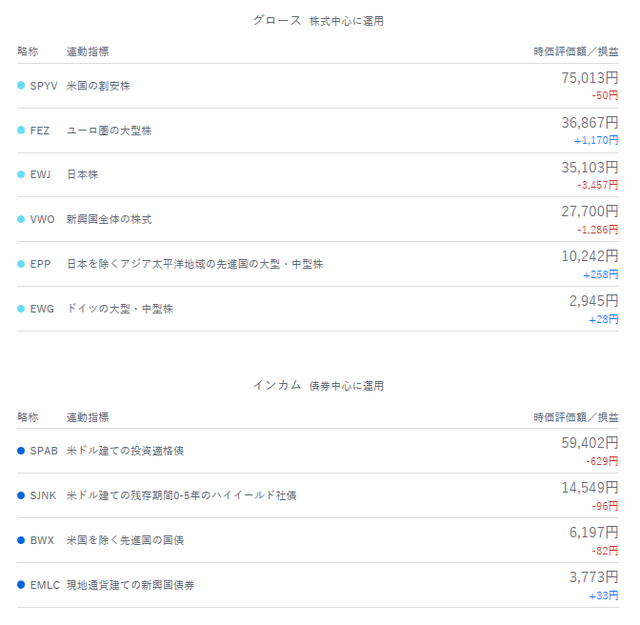Click the light-blue dot beside EWG
This screenshot has height=625, width=640.
21,309
